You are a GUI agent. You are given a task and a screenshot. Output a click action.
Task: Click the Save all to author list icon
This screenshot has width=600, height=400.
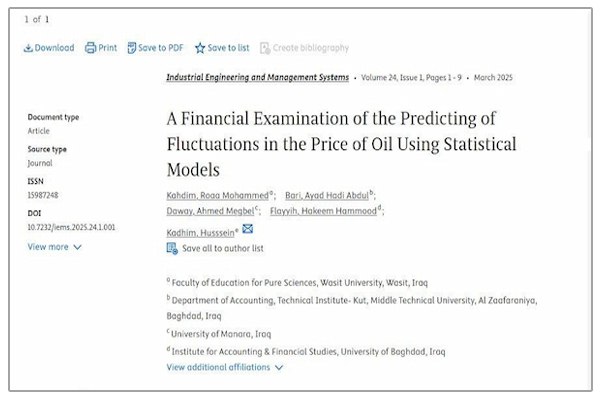click(x=172, y=248)
